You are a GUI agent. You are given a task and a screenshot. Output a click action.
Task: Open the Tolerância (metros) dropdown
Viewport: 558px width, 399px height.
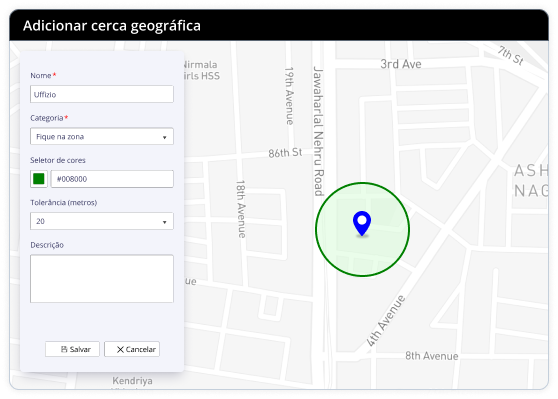(102, 221)
